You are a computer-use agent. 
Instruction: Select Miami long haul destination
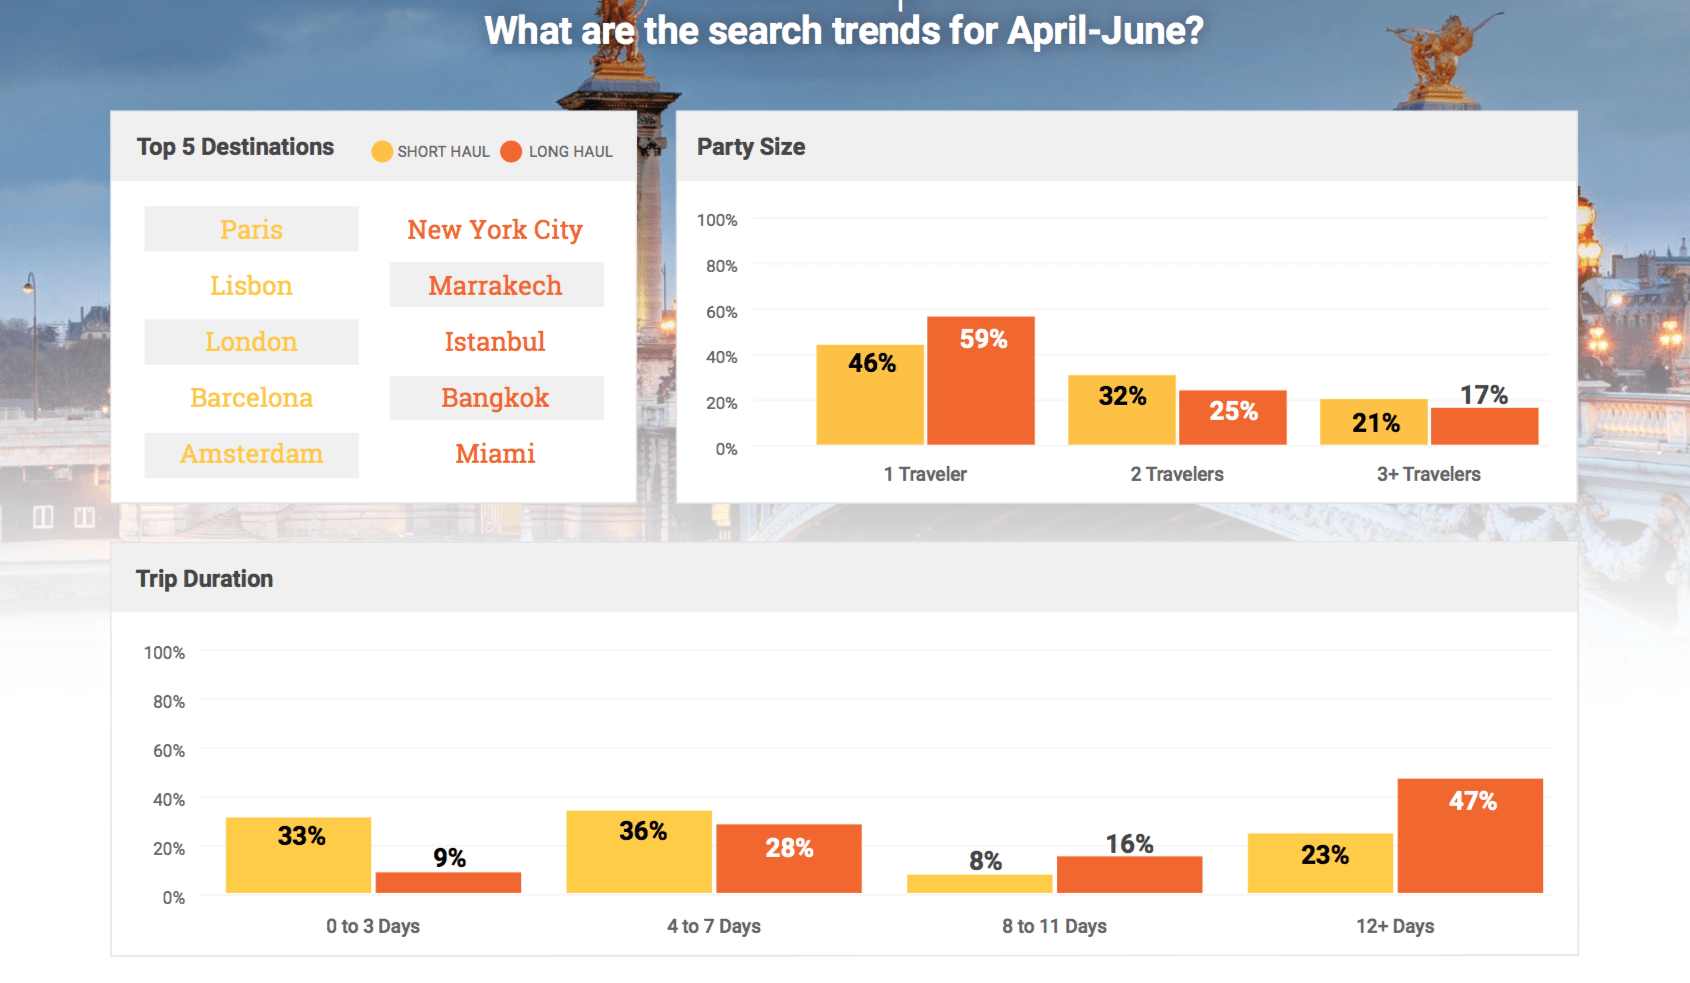click(x=495, y=454)
